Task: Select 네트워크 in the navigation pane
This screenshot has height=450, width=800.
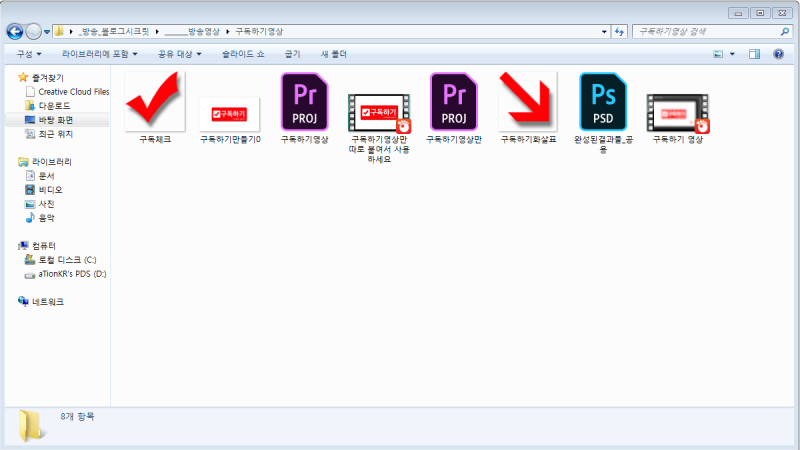Action: 41,302
